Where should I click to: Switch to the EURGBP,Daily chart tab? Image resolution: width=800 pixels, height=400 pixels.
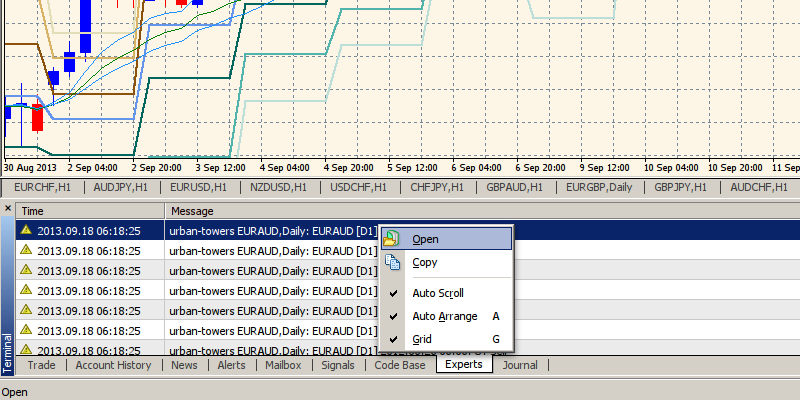600,187
